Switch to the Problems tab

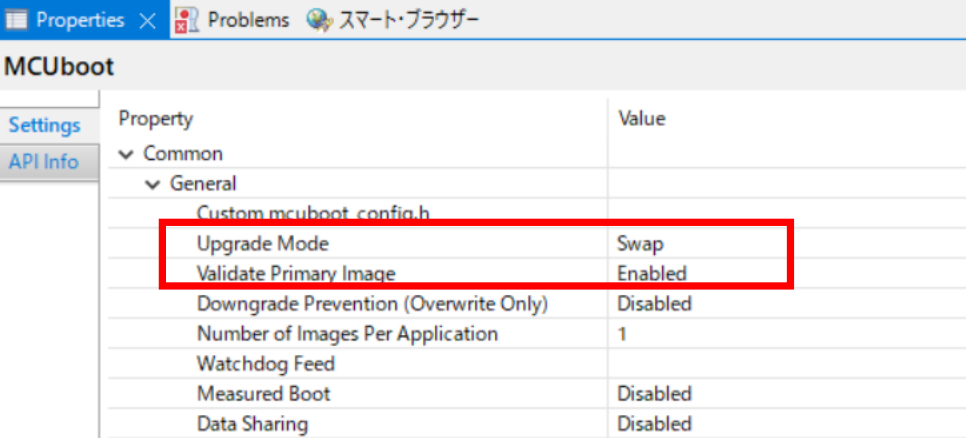pyautogui.click(x=248, y=20)
